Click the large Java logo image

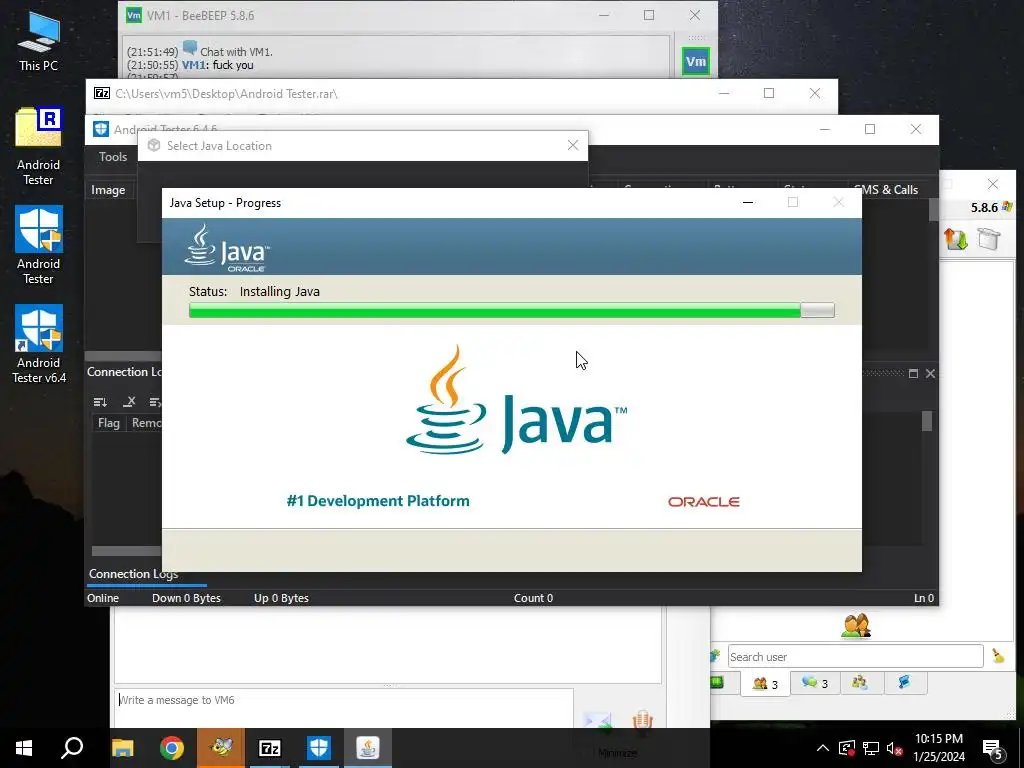516,401
